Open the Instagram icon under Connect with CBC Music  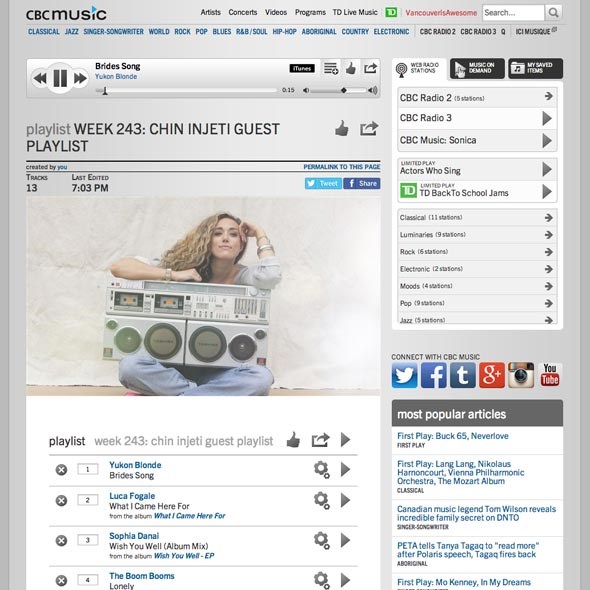coord(521,375)
